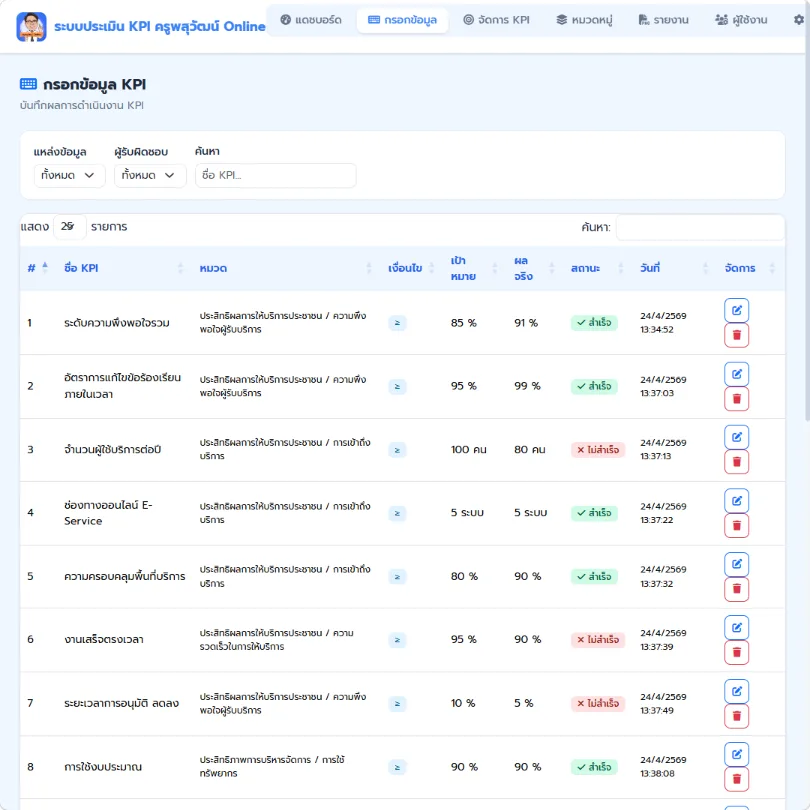Switch to the จัดการ KPI tab
This screenshot has width=810, height=810.
click(x=496, y=20)
